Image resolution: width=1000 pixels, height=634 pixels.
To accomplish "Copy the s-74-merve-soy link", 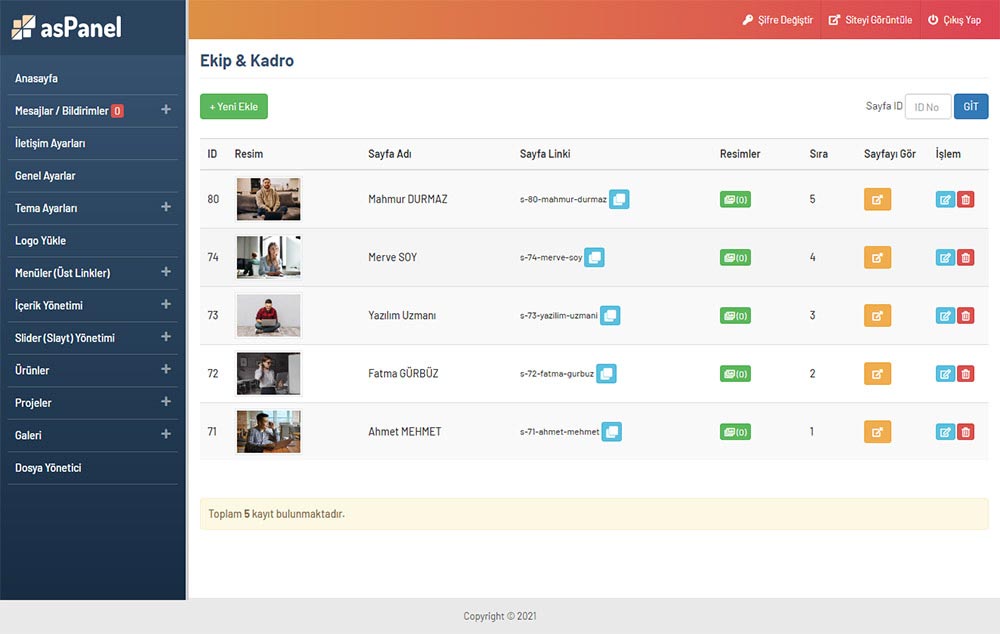I will [x=594, y=258].
